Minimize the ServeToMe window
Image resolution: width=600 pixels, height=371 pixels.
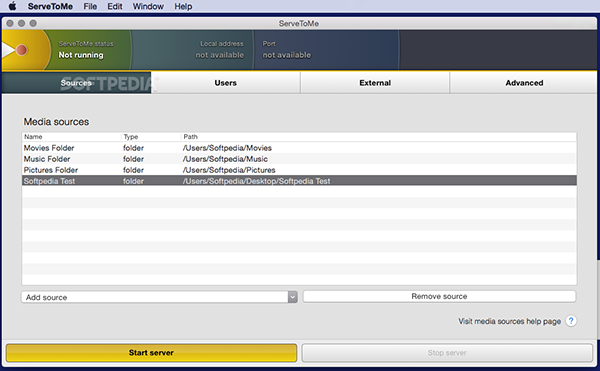tap(21, 23)
